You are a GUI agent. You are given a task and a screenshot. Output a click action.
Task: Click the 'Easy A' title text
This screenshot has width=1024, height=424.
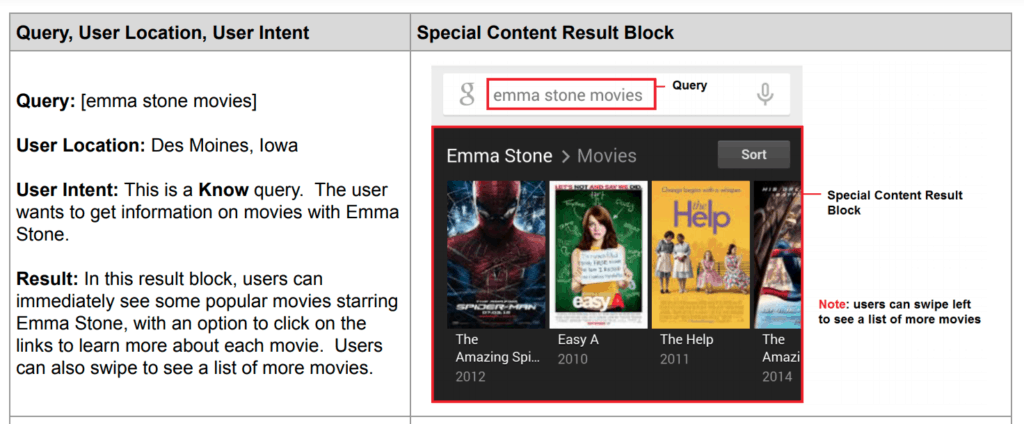[578, 340]
